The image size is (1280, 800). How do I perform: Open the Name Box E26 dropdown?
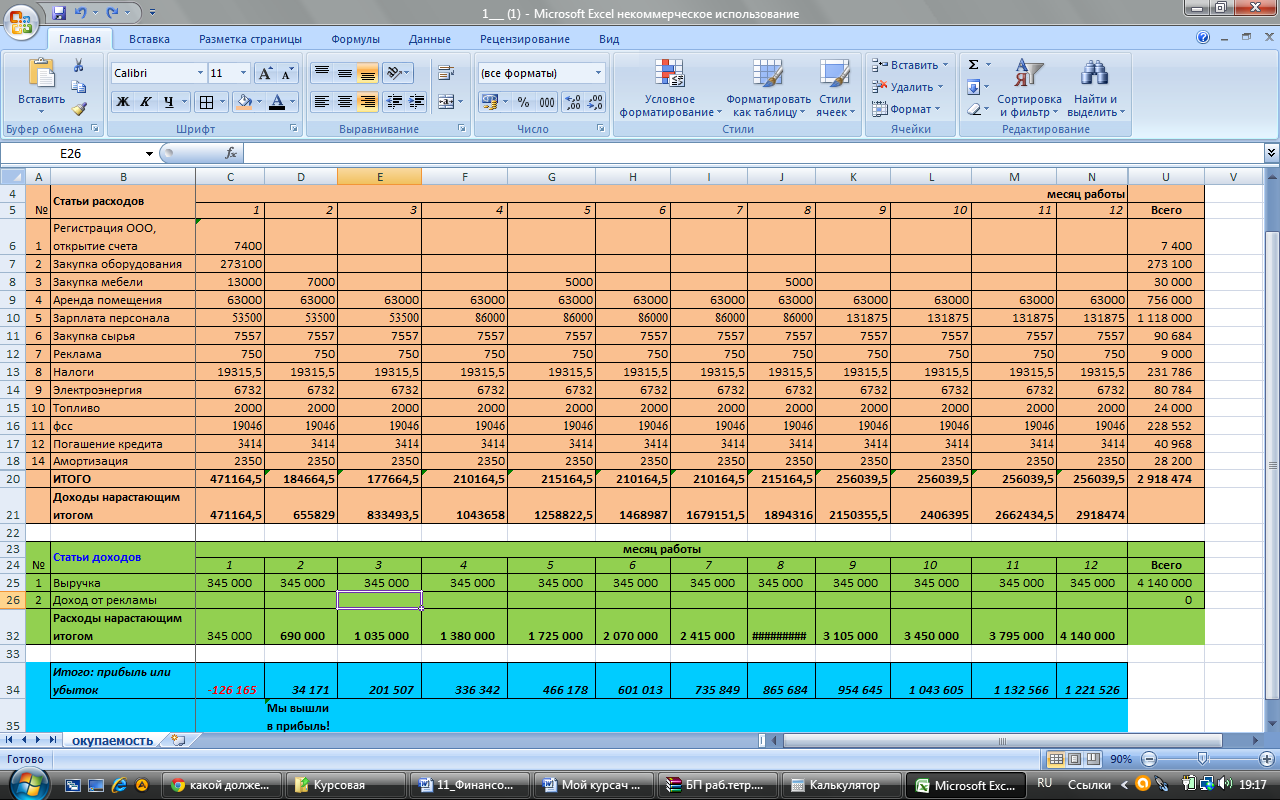tap(150, 153)
